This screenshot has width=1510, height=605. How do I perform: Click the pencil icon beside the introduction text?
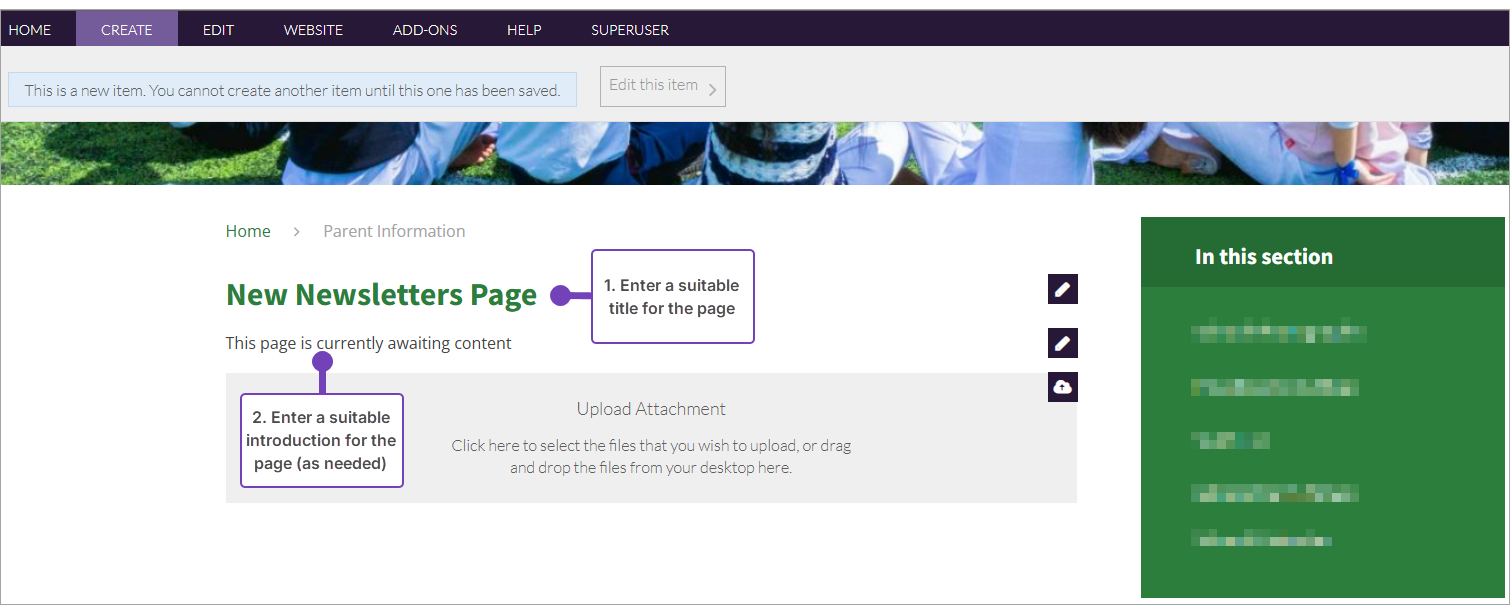tap(1062, 343)
